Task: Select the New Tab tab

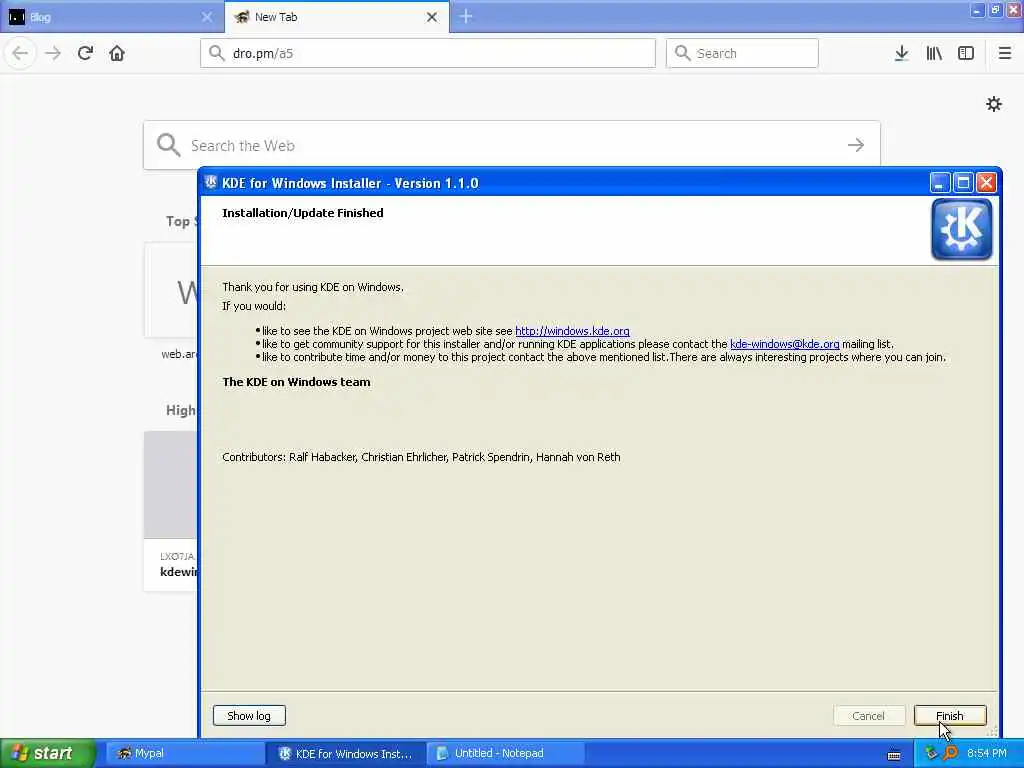Action: (x=336, y=17)
